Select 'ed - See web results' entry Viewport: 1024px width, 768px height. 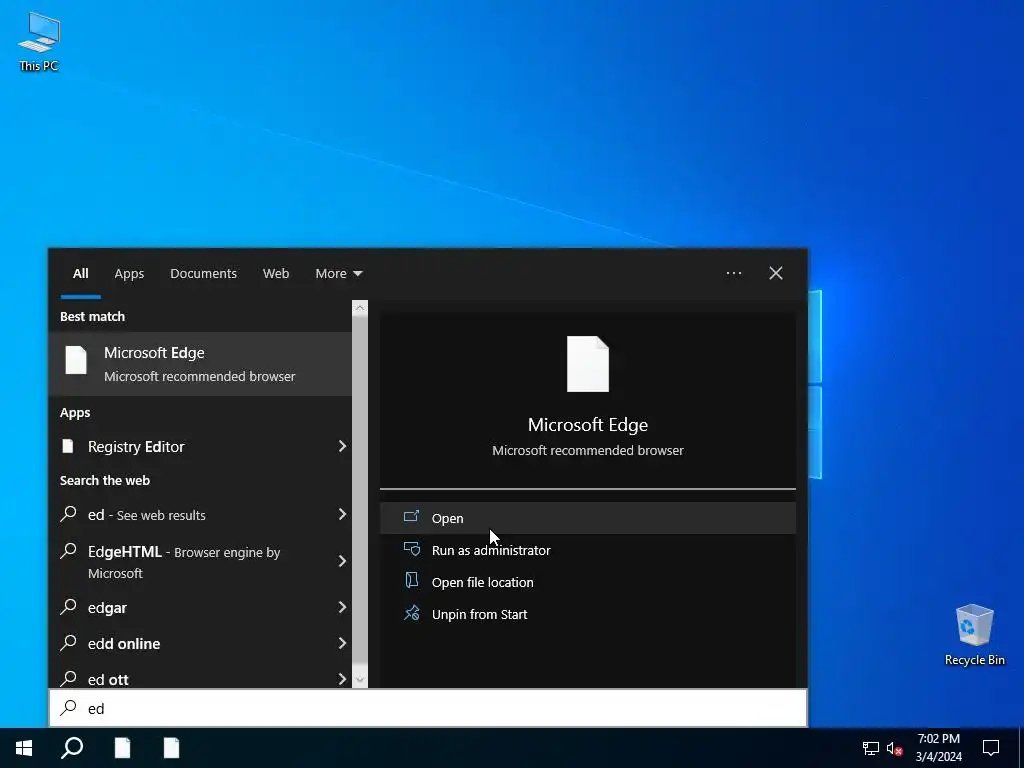[200, 515]
